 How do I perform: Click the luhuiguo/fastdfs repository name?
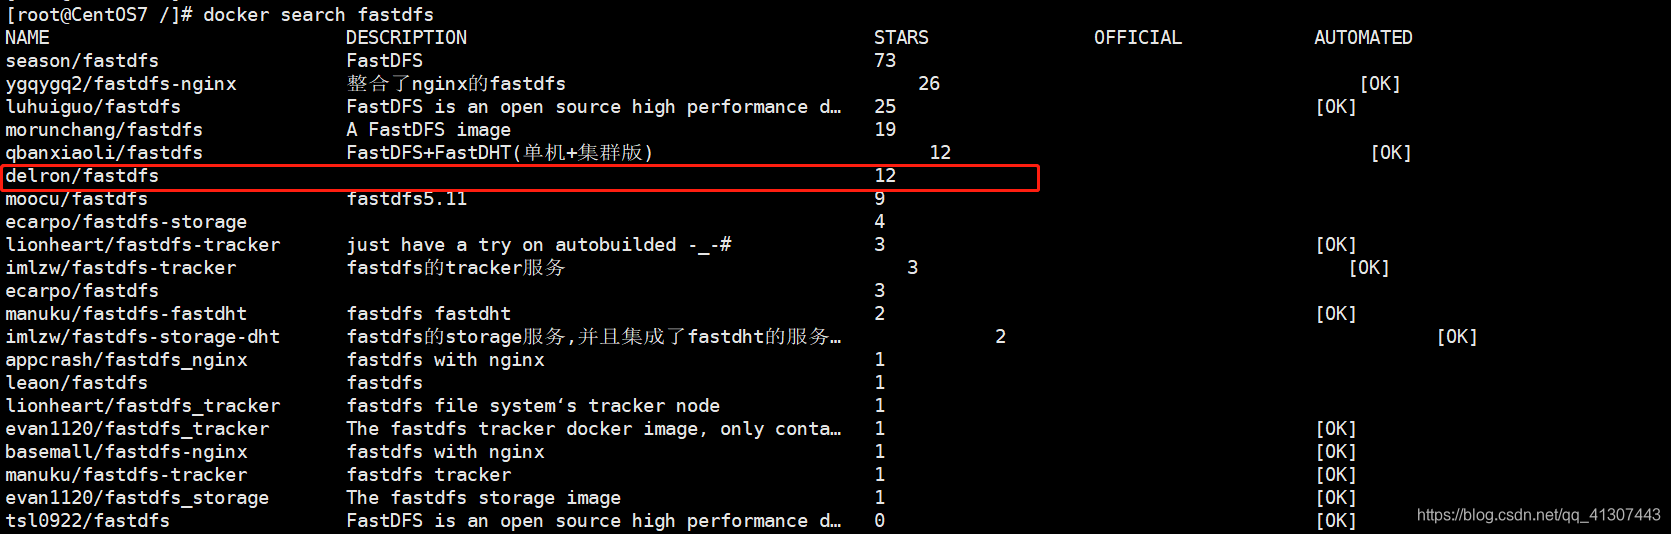93,107
